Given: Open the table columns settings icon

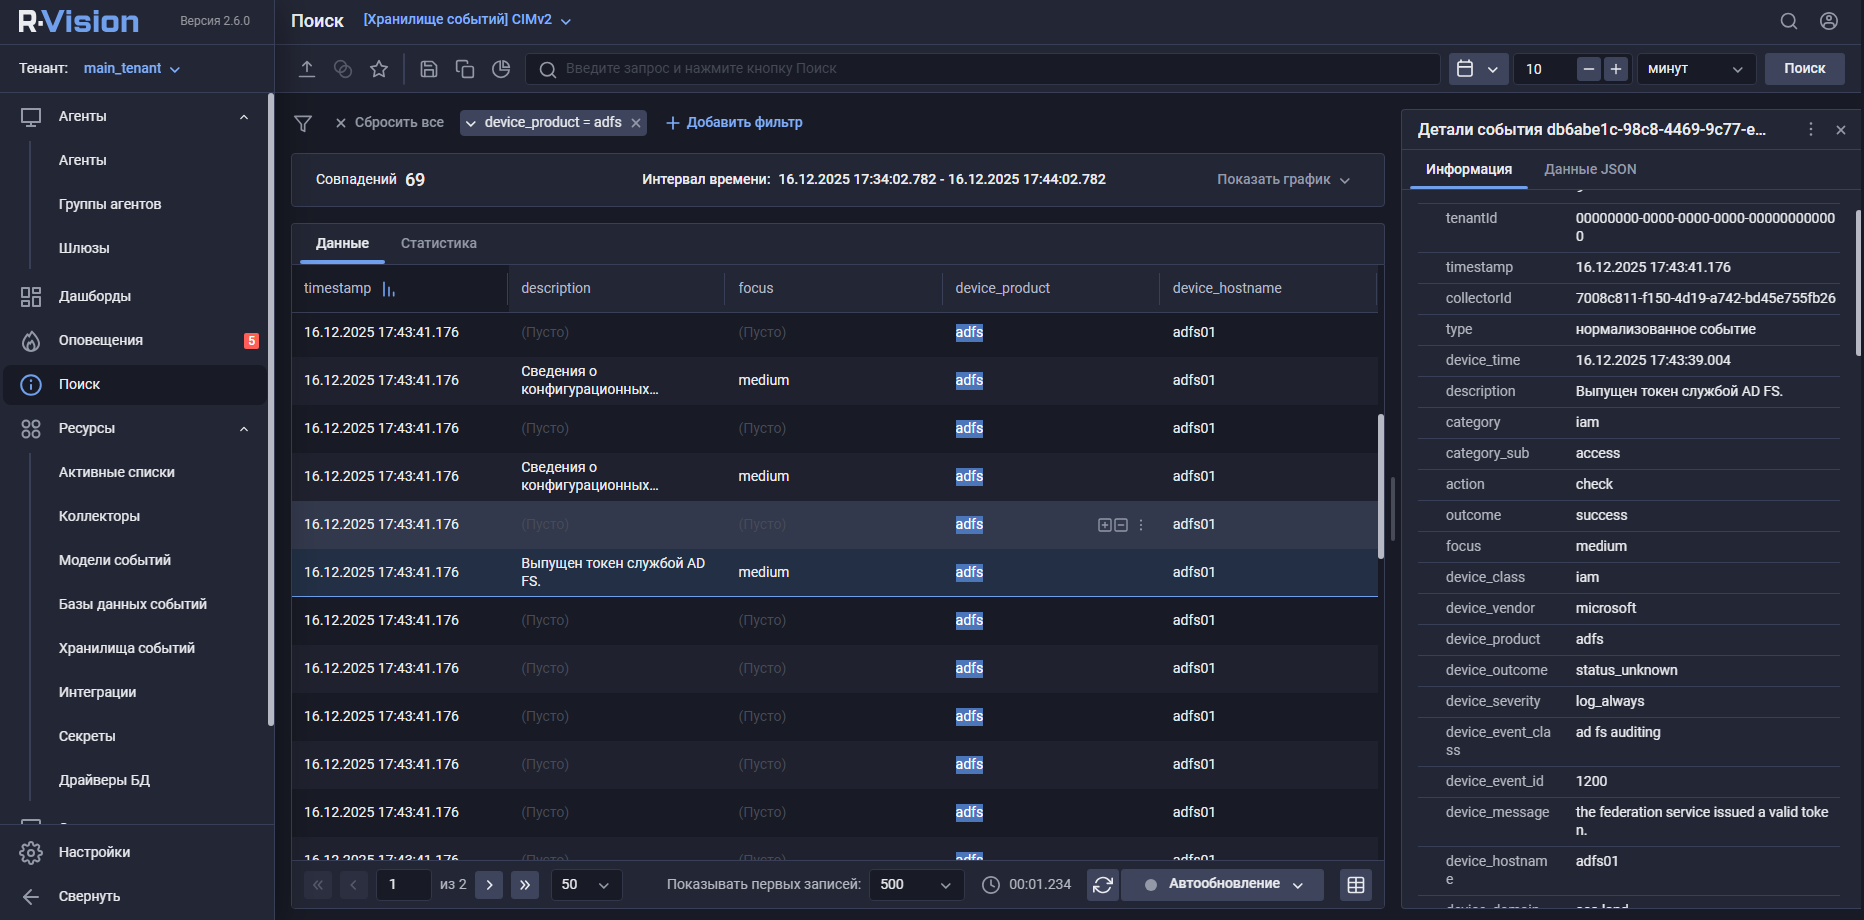Looking at the screenshot, I should click(1356, 885).
